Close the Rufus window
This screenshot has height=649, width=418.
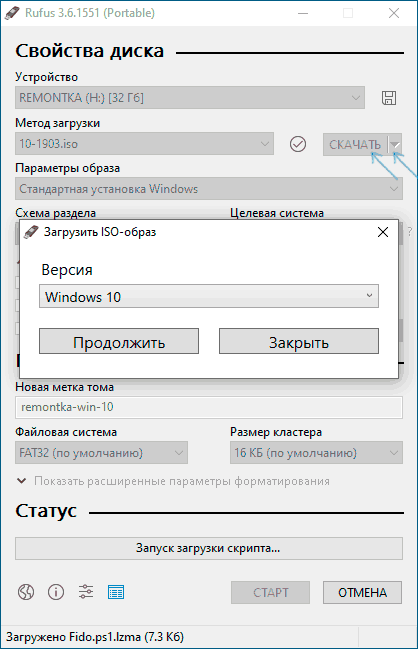point(394,13)
